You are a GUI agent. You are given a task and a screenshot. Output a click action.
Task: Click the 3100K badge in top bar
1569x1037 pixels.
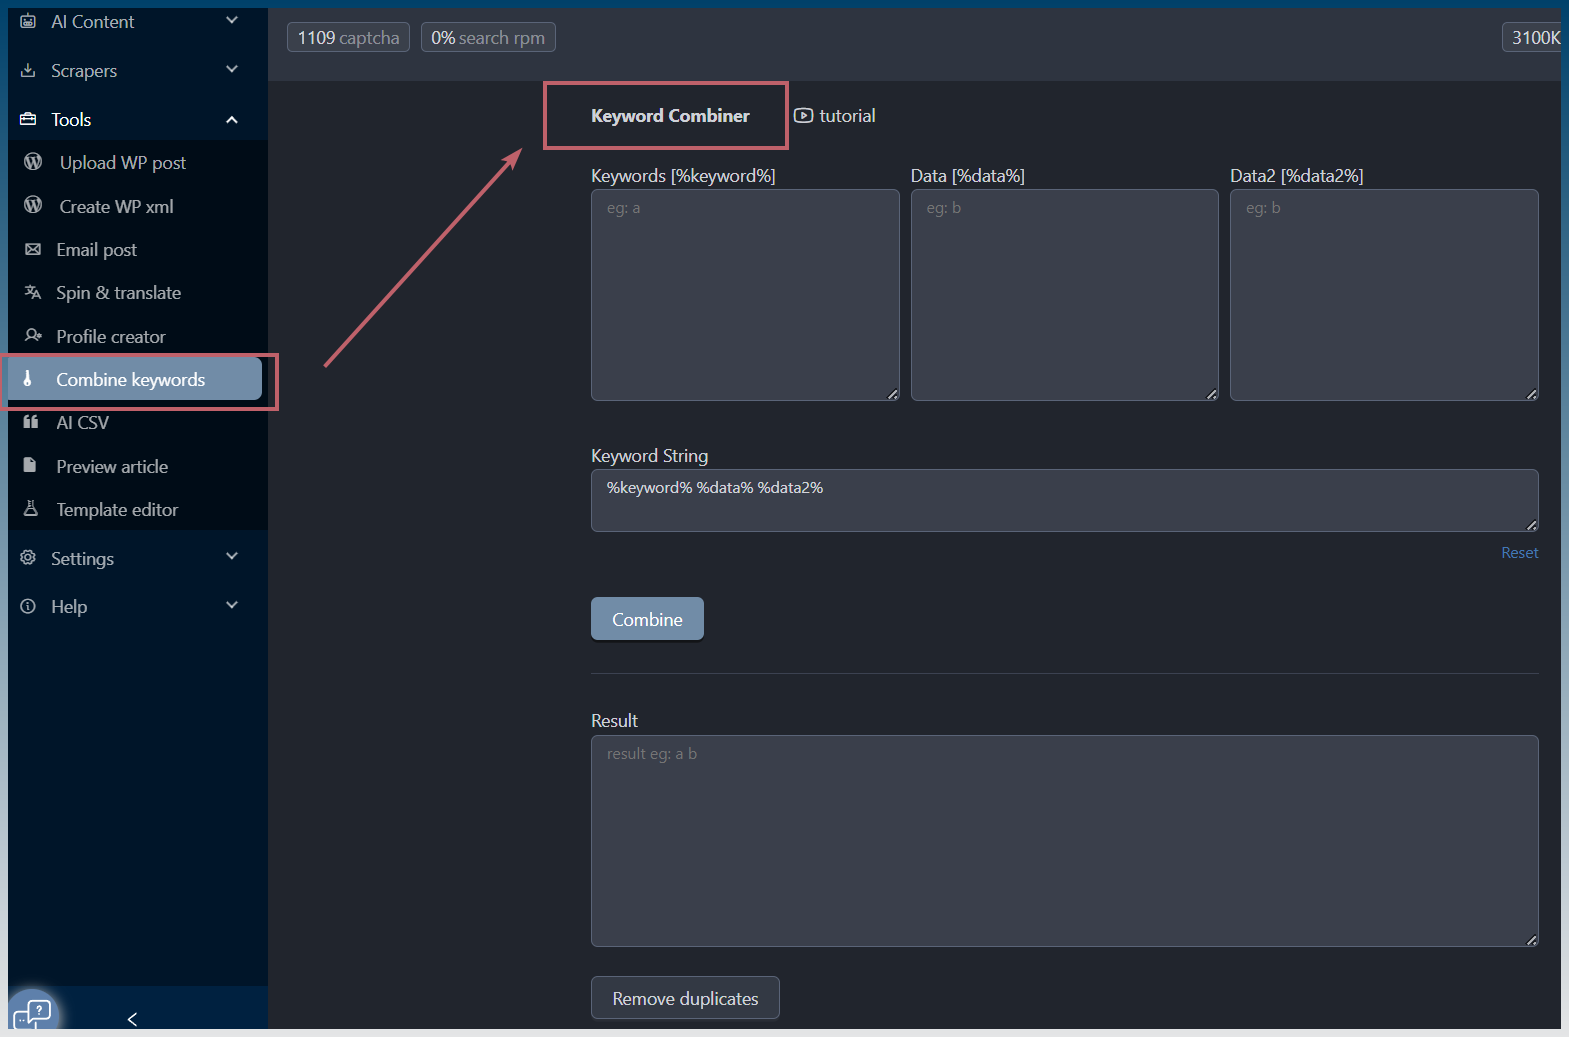pos(1534,37)
